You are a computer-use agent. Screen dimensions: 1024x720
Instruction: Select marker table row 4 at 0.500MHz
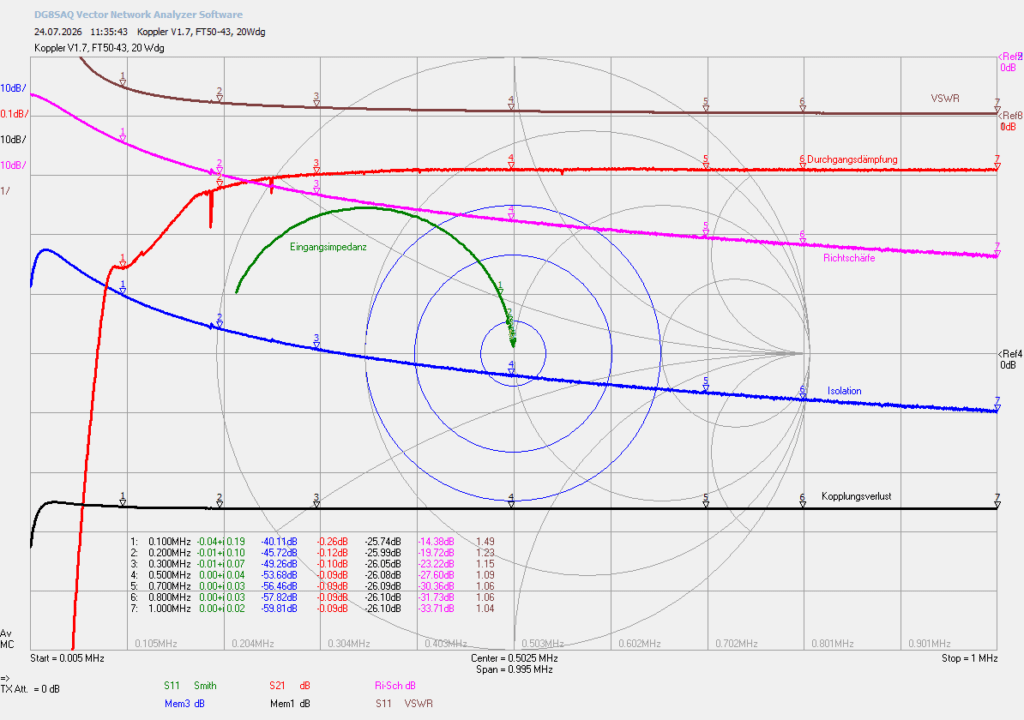pyautogui.click(x=313, y=575)
